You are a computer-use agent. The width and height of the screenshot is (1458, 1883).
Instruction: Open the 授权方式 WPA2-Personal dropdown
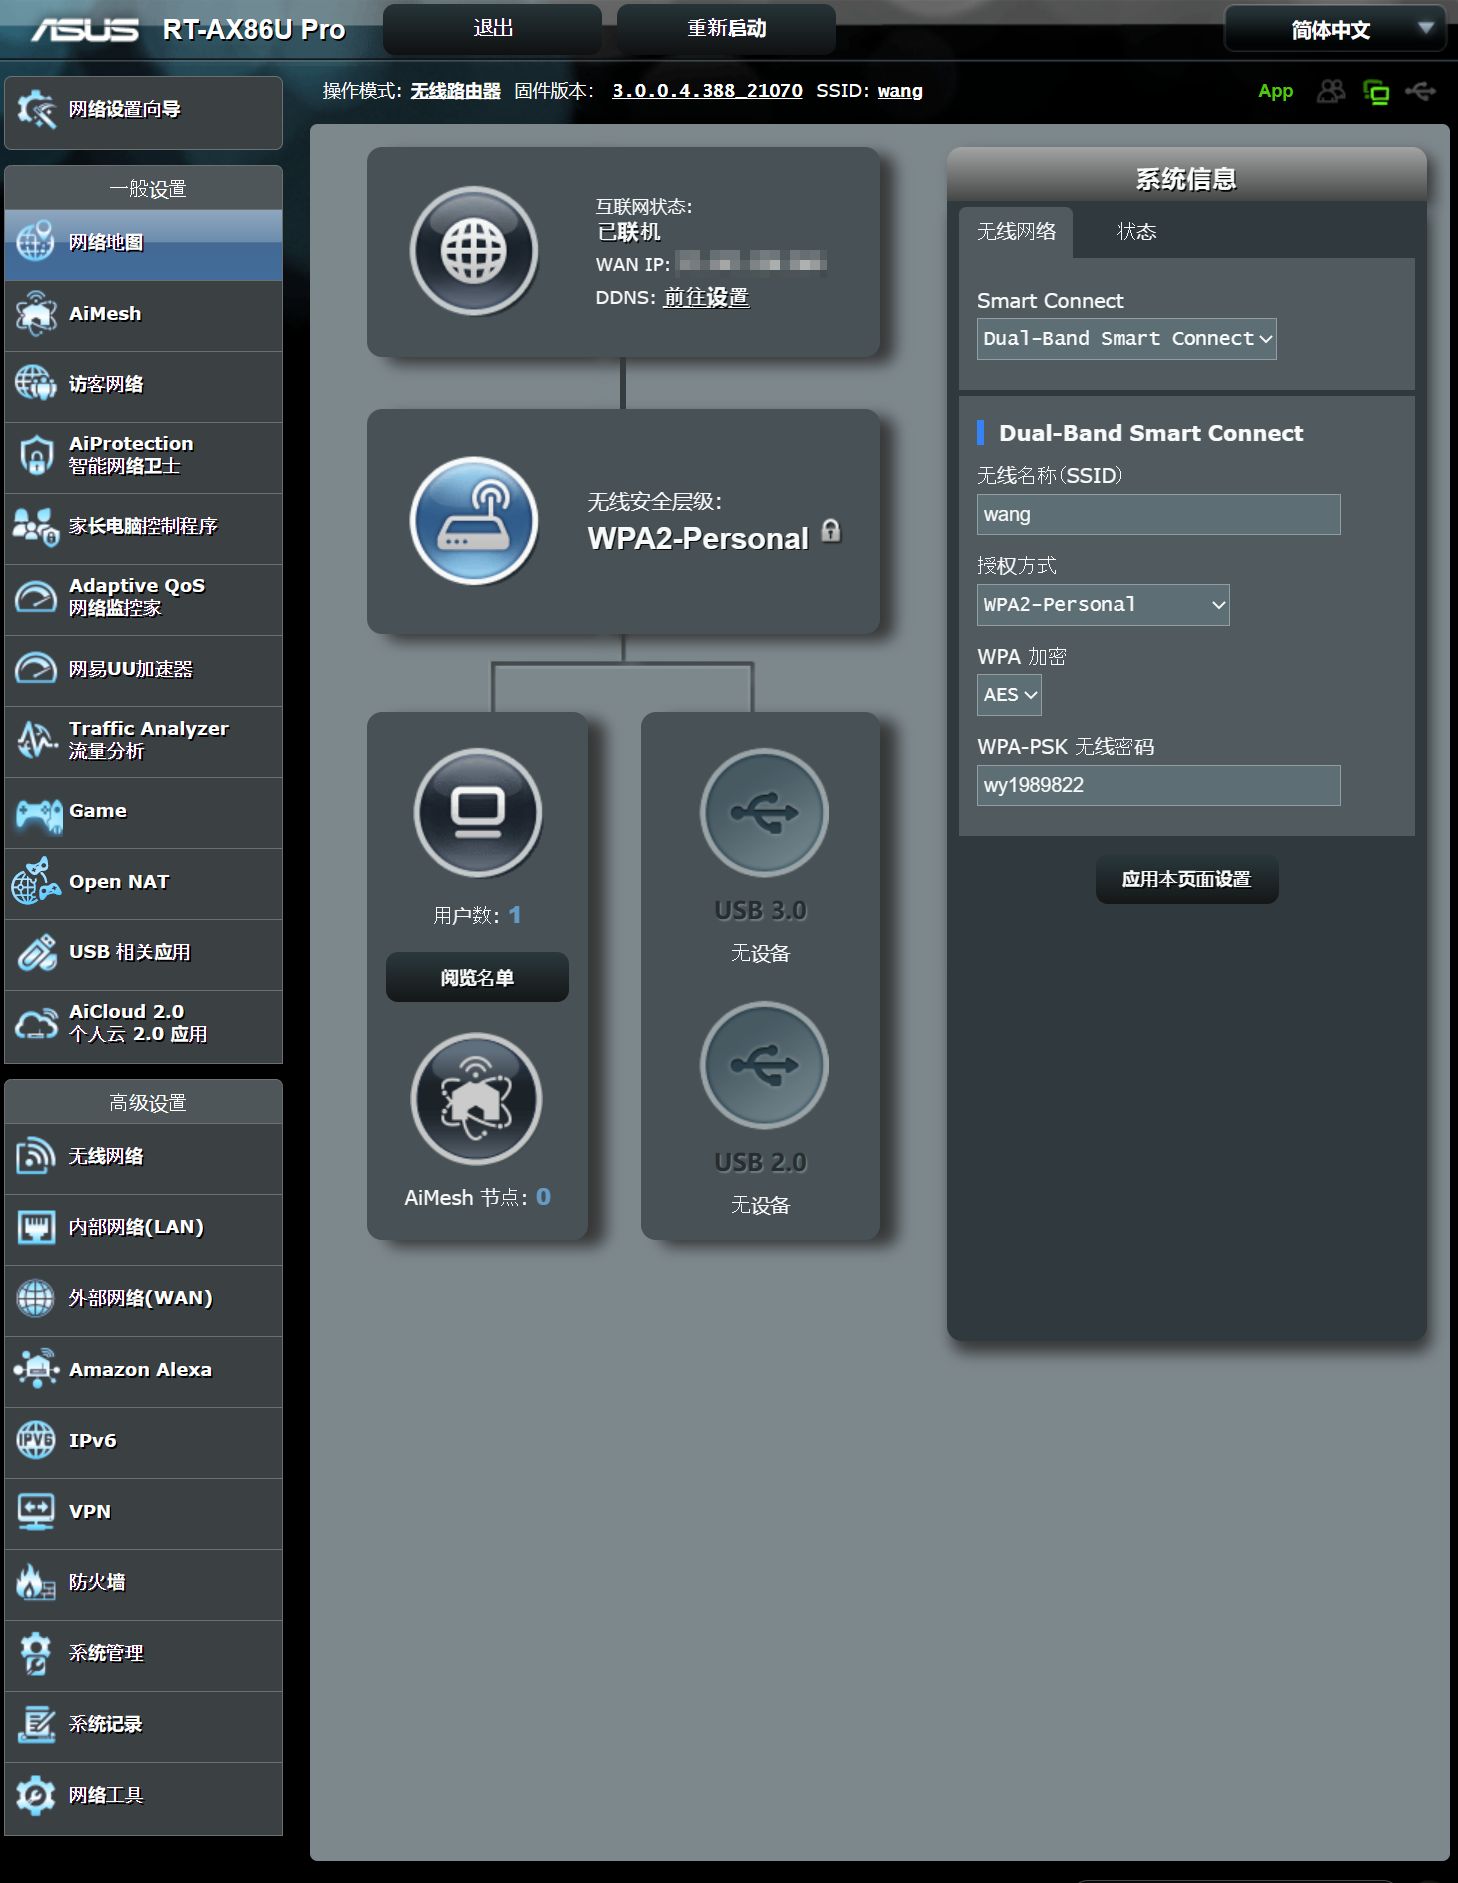click(1103, 605)
